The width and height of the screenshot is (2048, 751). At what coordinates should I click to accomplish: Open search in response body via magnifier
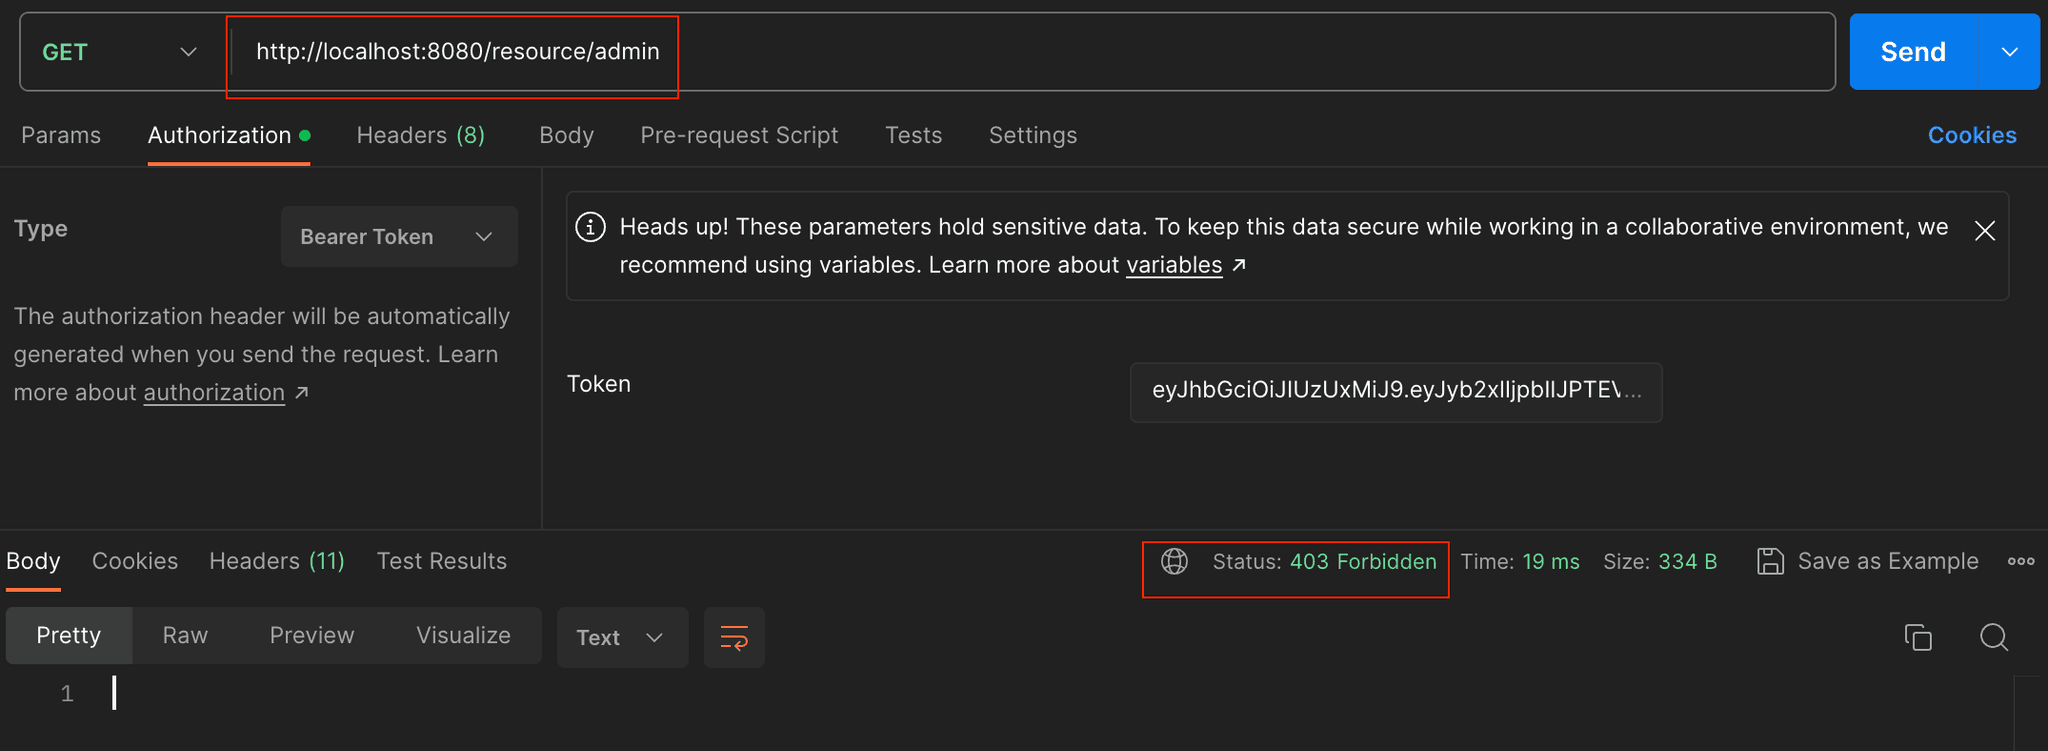tap(1993, 637)
